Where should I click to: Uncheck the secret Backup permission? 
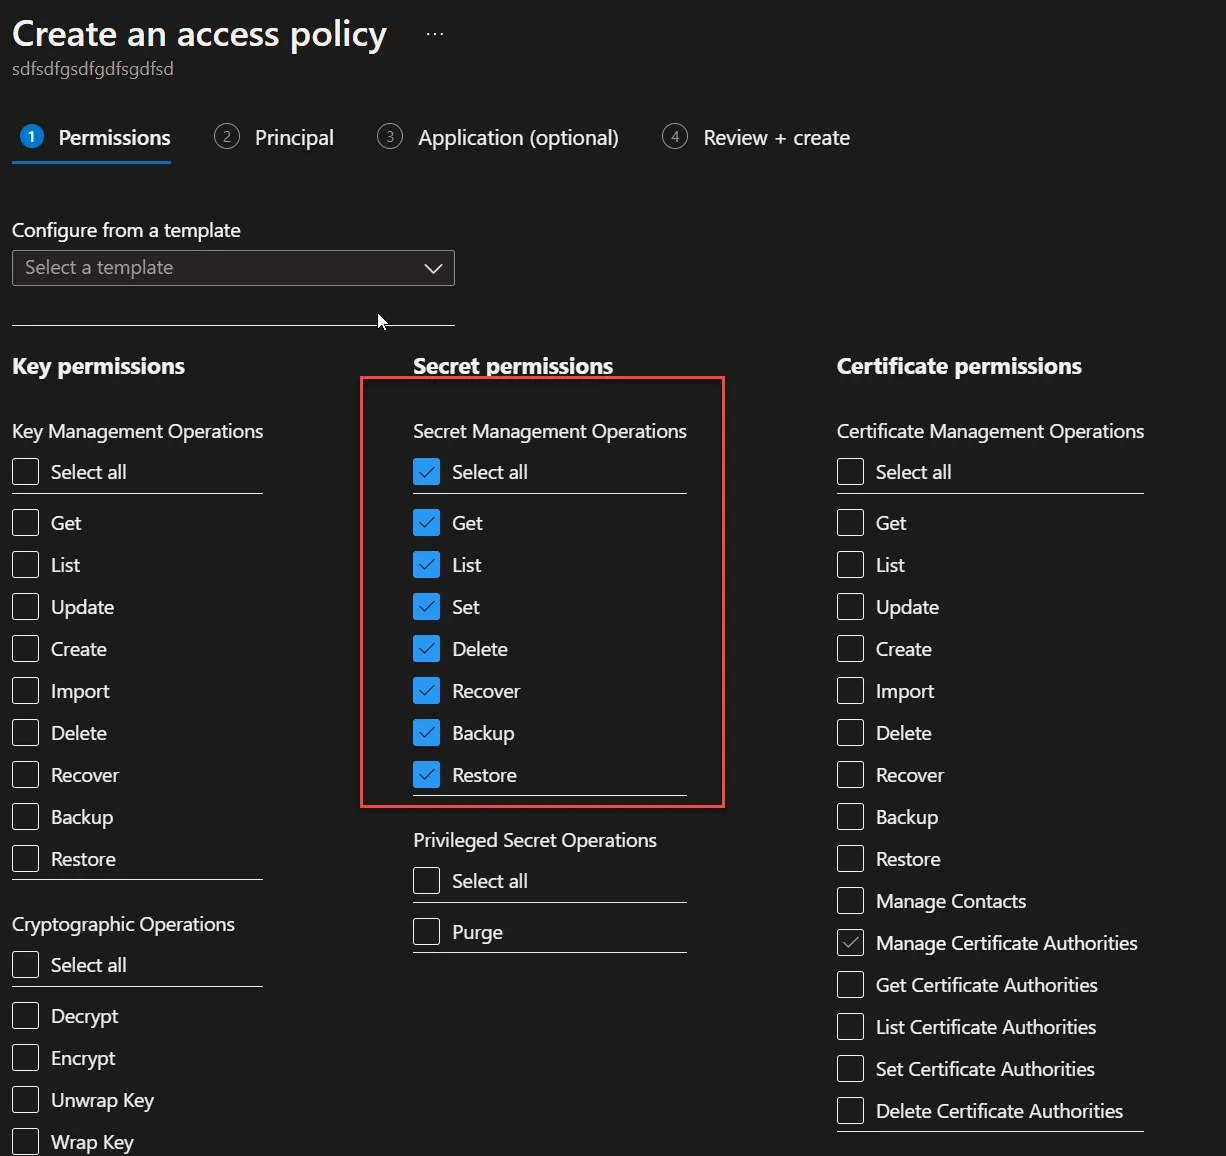click(x=427, y=733)
